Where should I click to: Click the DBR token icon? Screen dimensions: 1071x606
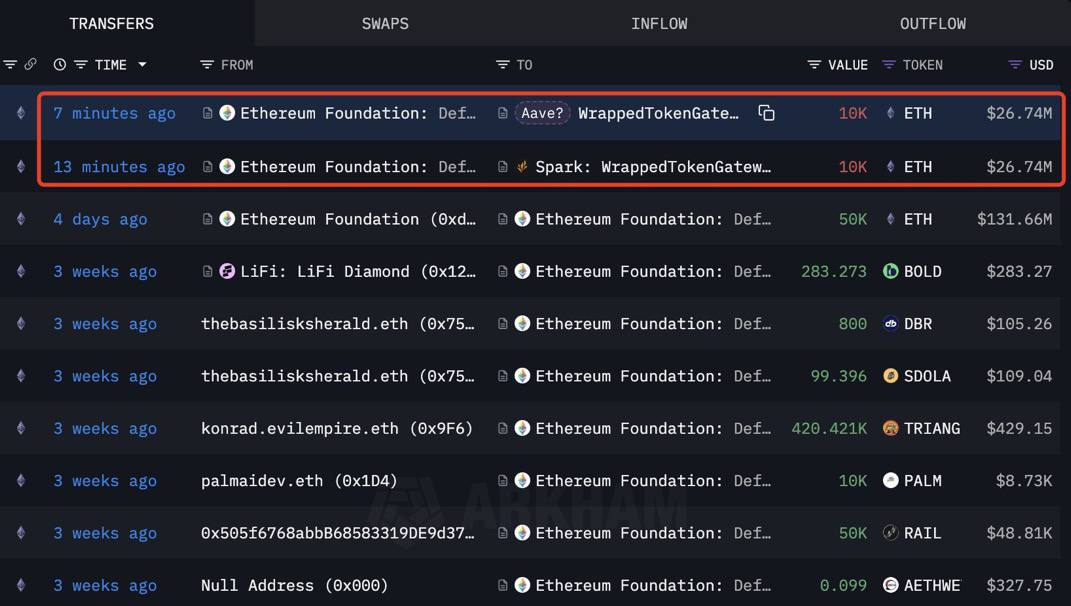(891, 324)
